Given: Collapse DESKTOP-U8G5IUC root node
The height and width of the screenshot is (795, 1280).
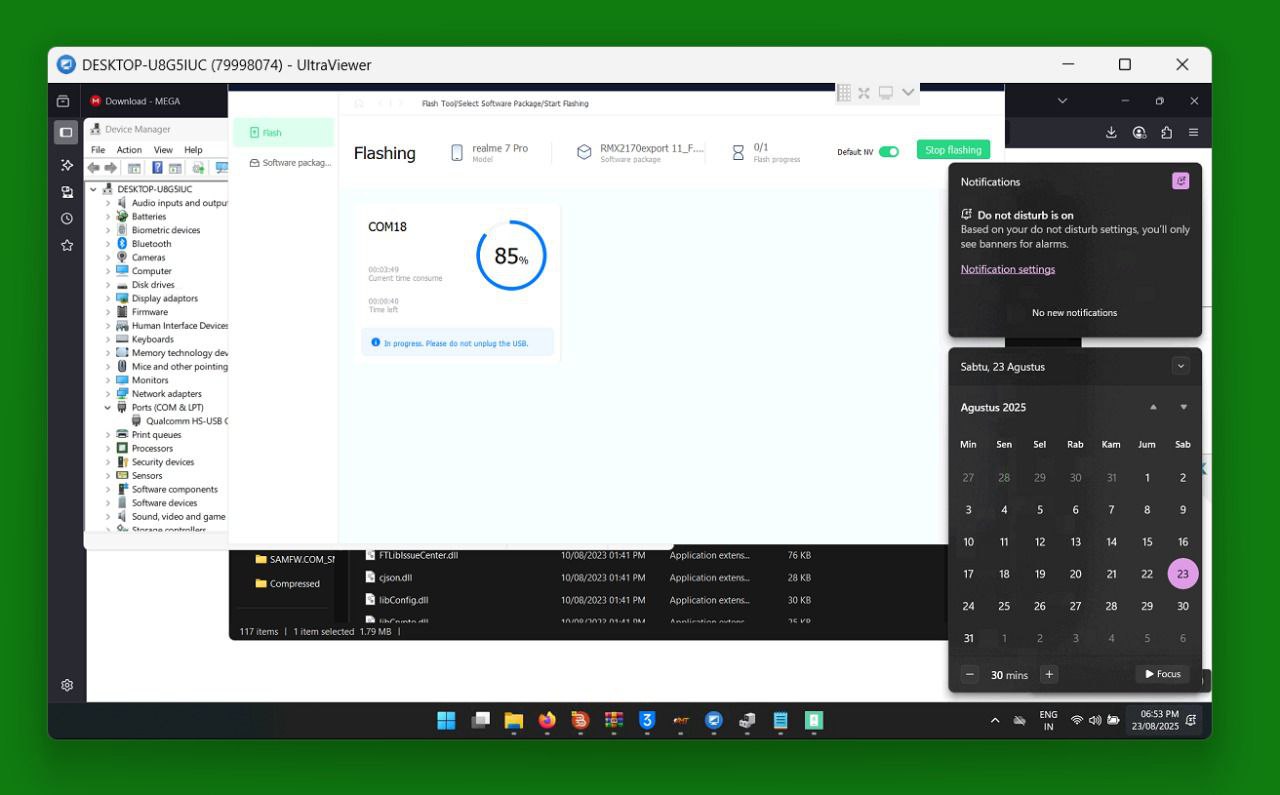Looking at the screenshot, I should pos(94,189).
